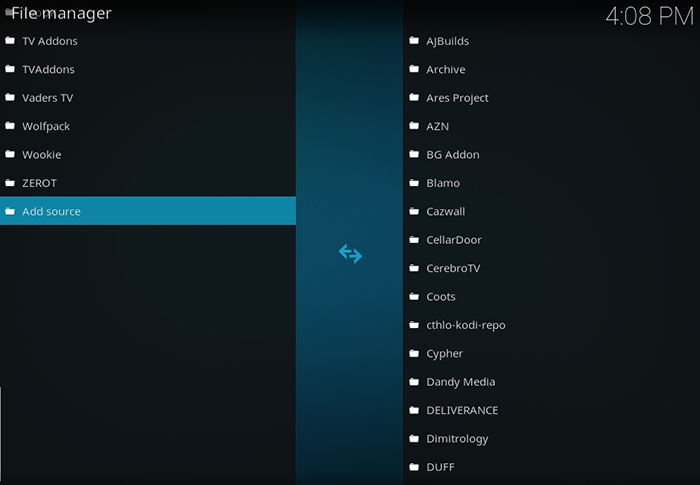This screenshot has width=700, height=485.
Task: Click the folder icon next to ZEROT
Action: [x=10, y=183]
